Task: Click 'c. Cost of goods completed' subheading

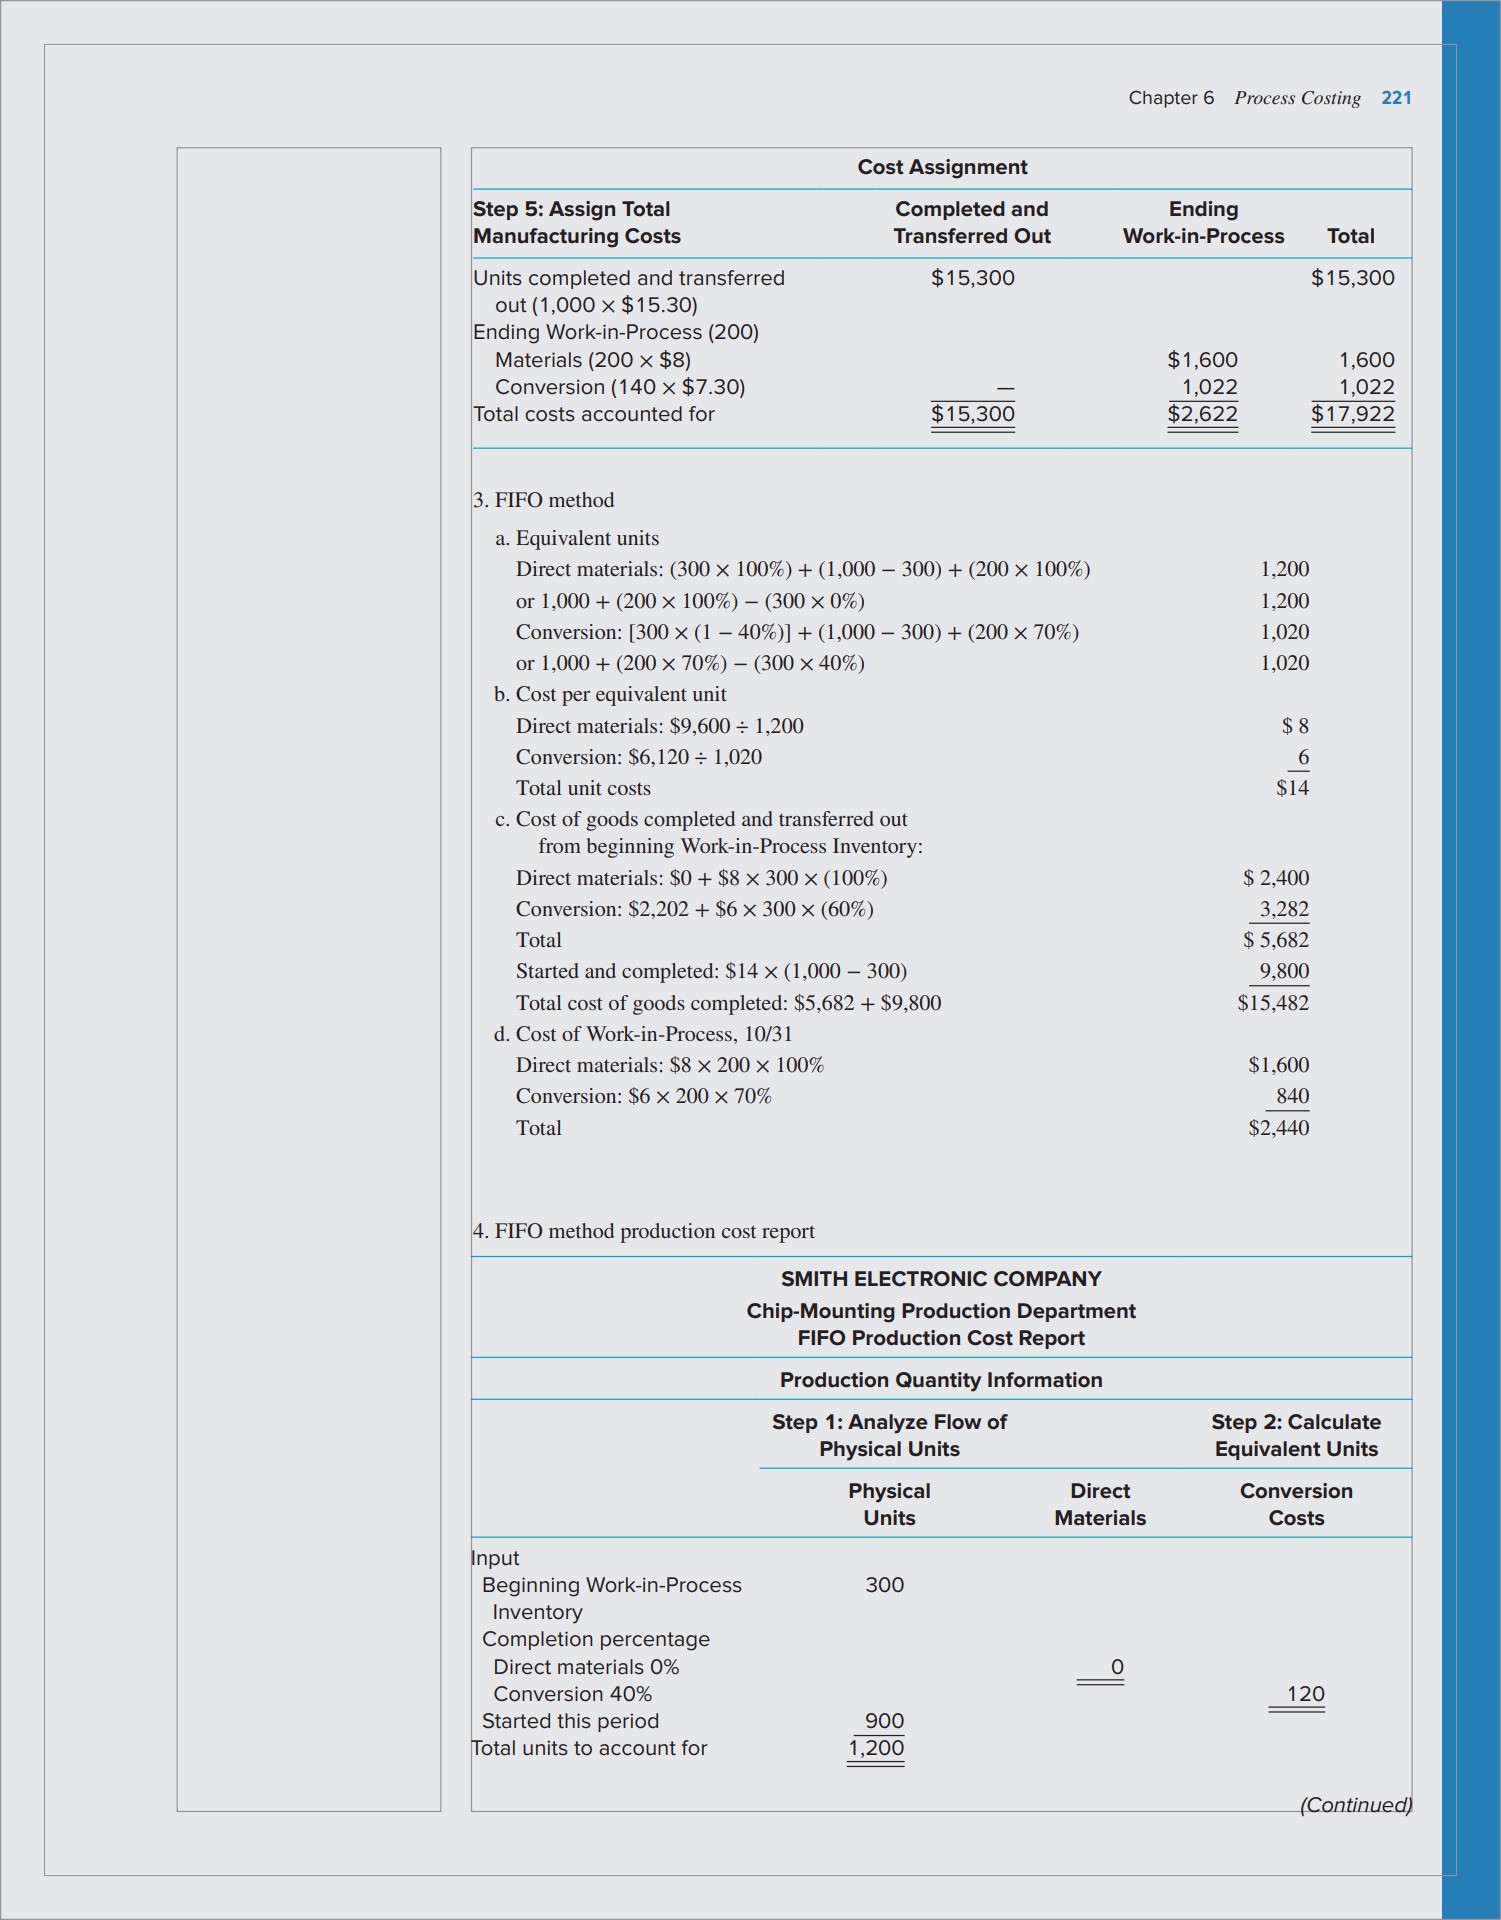Action: point(708,832)
